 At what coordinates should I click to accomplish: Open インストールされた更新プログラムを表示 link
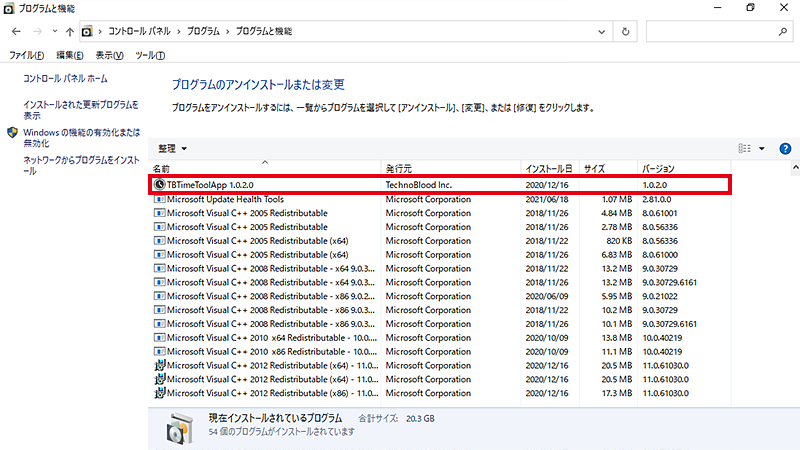tap(81, 110)
